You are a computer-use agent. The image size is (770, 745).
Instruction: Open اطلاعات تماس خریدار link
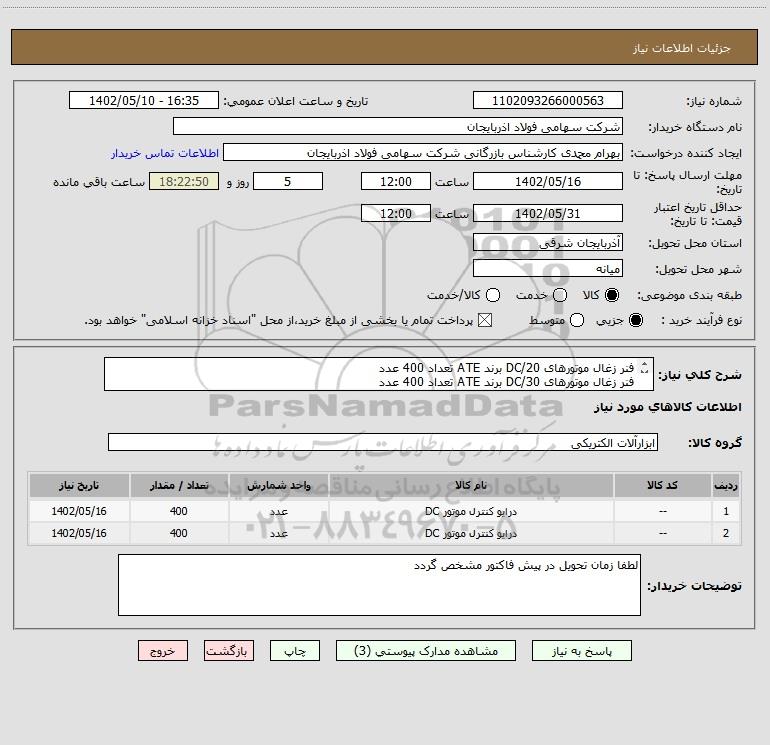165,153
